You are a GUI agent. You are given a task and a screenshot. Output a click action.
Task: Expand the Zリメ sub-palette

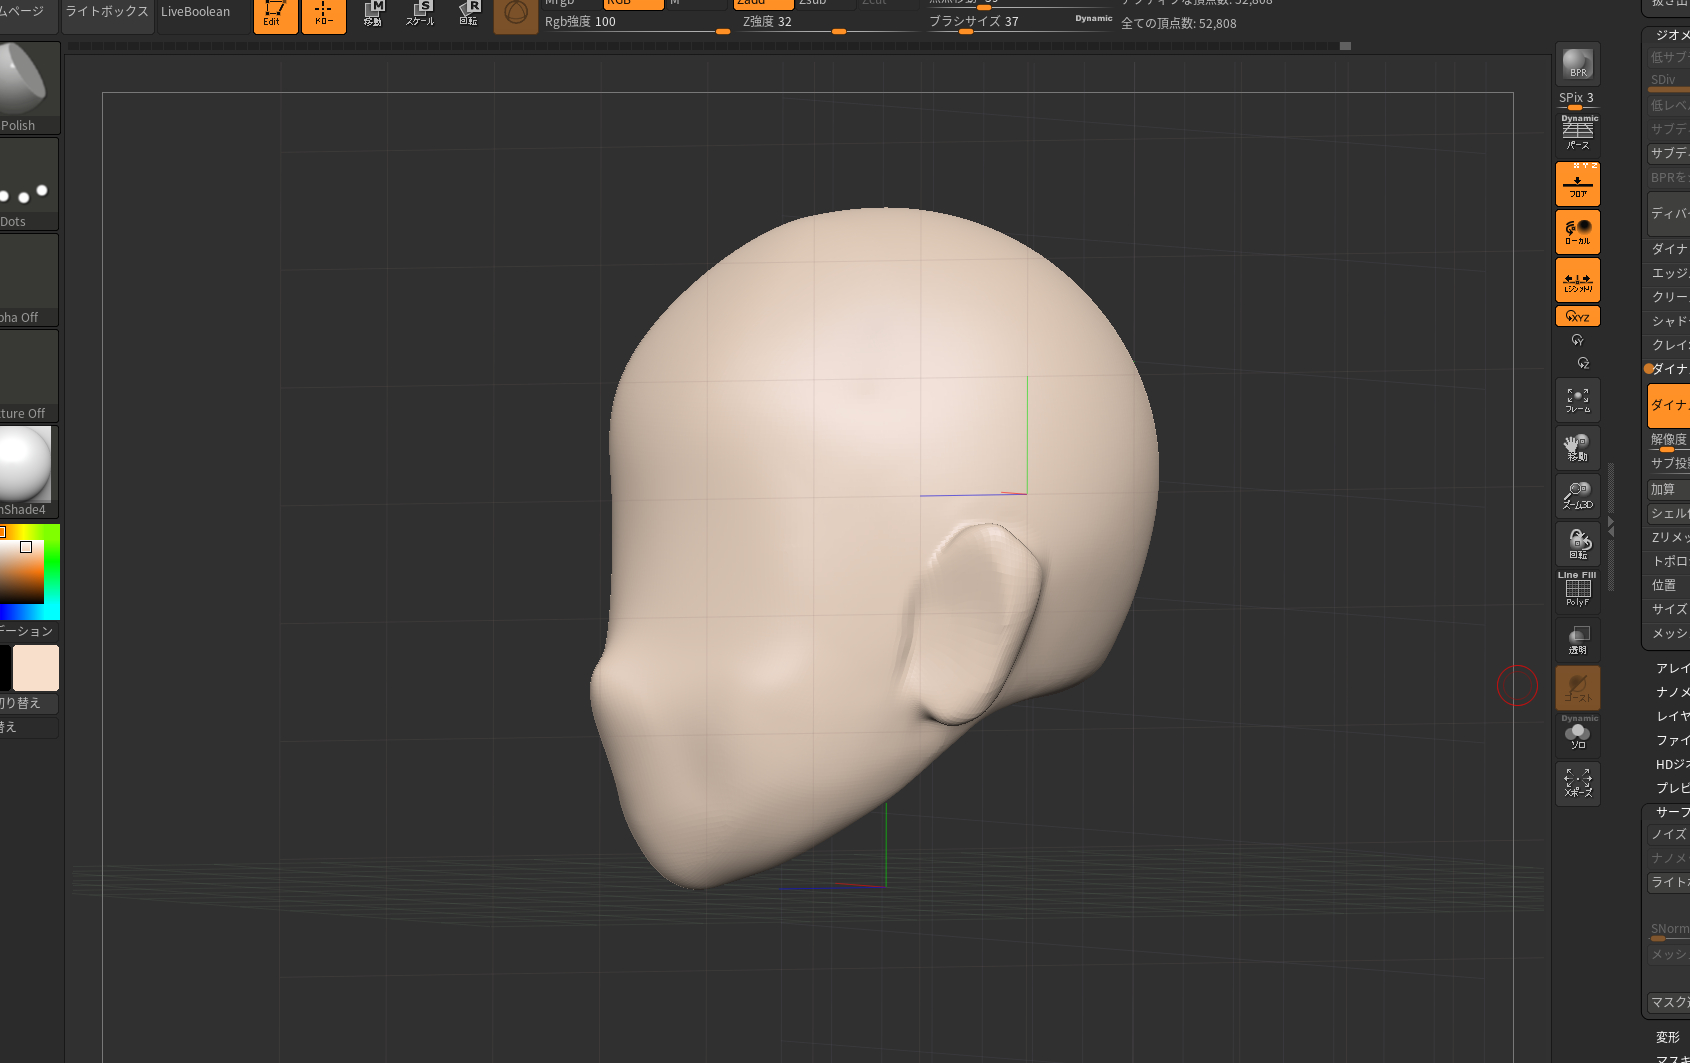(1669, 537)
